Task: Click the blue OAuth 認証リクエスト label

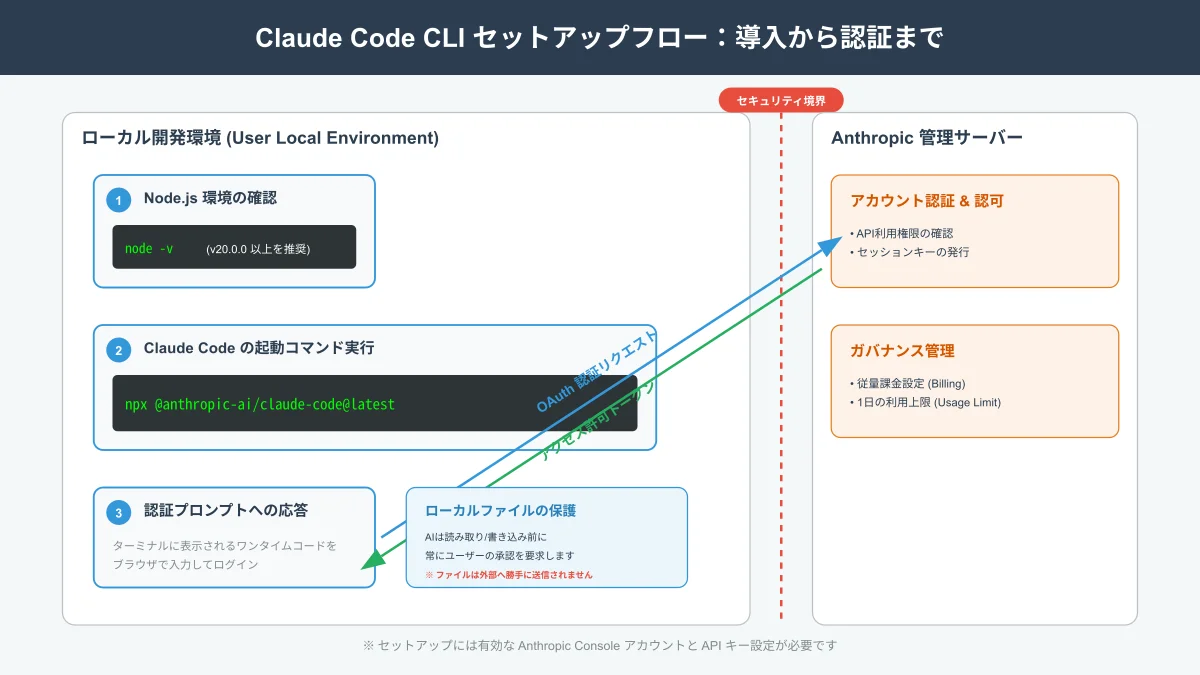Action: [x=597, y=371]
